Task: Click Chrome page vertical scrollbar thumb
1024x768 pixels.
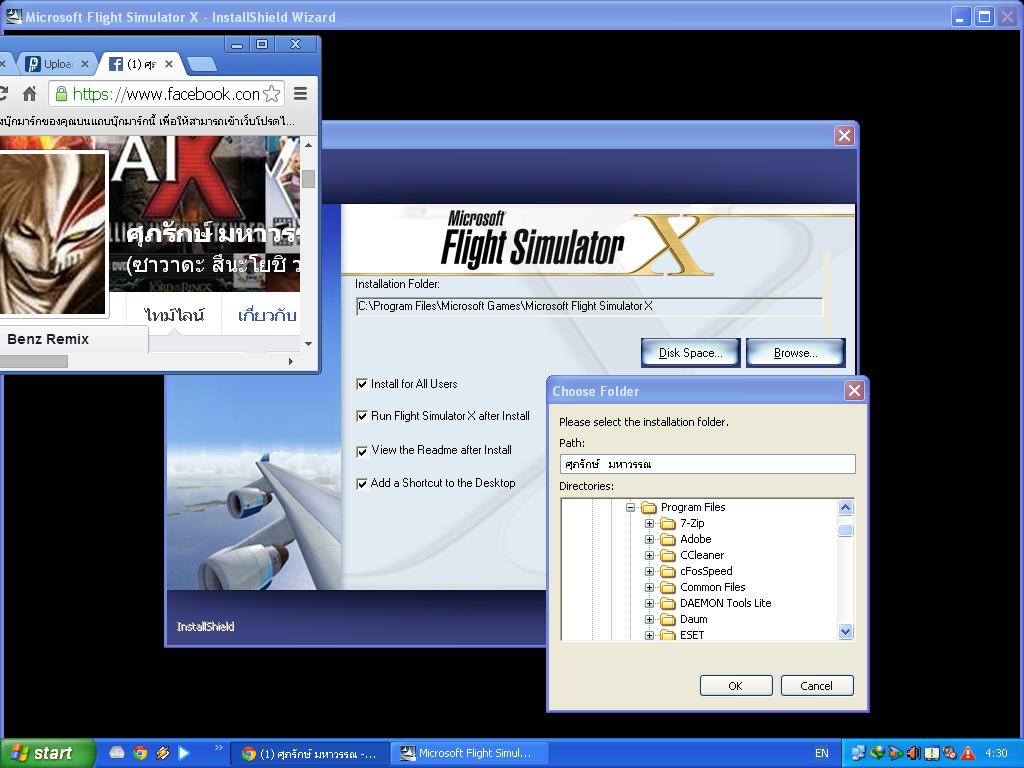Action: [308, 179]
